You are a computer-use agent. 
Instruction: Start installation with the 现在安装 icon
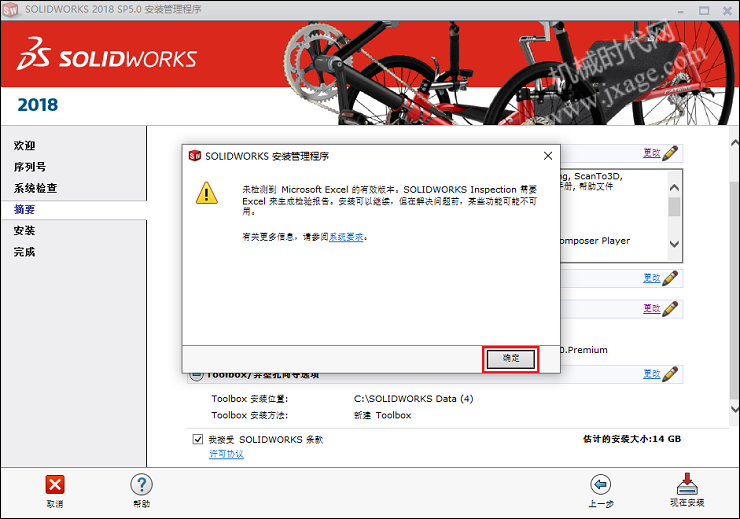pyautogui.click(x=687, y=484)
